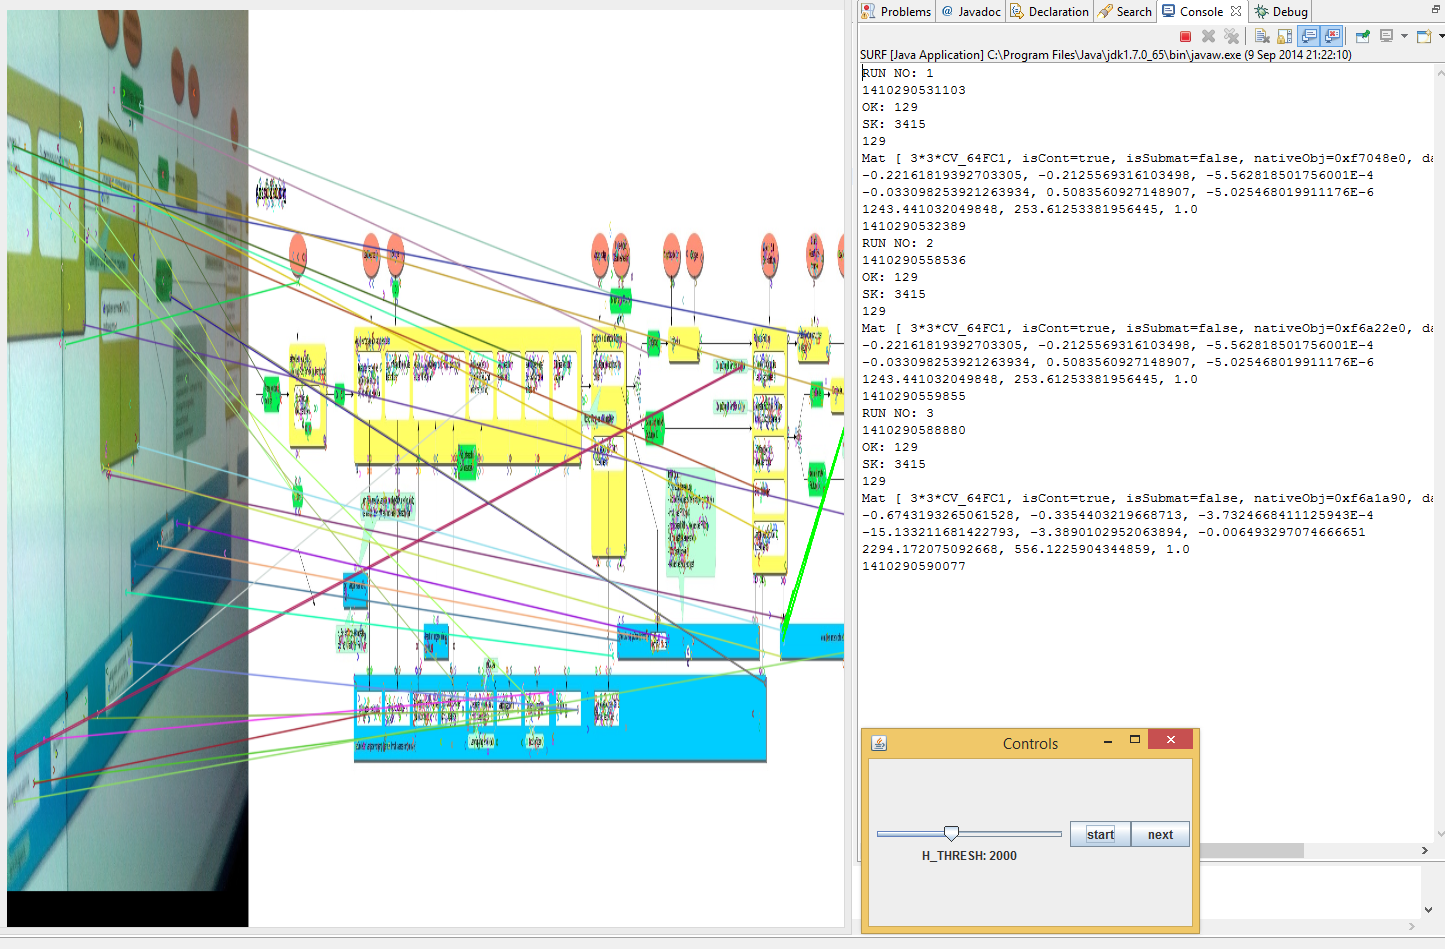Click timestamp line 1410290588880

click(914, 430)
